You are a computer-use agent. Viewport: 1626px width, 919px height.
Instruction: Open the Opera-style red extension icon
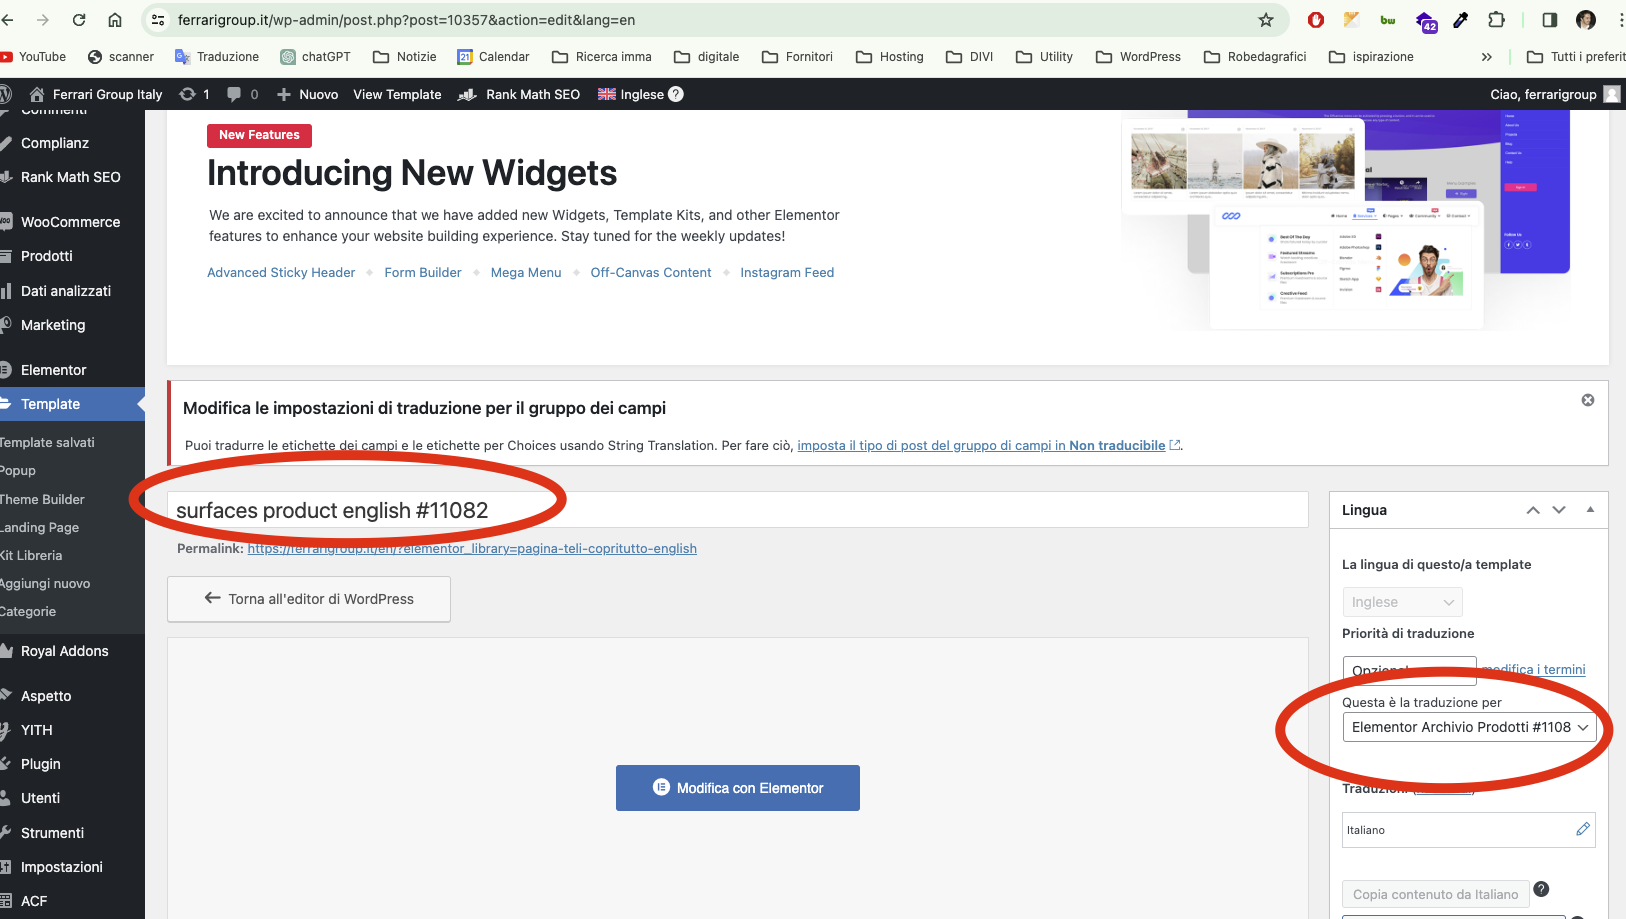[x=1316, y=20]
